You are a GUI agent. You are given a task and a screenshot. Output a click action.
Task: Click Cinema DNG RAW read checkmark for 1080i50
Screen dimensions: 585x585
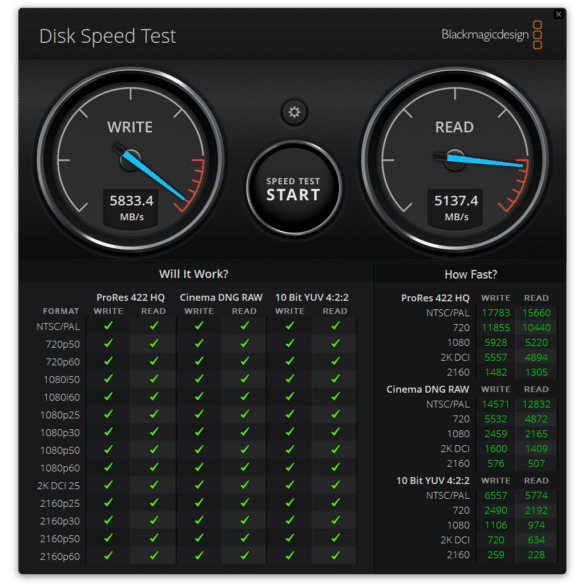click(245, 379)
